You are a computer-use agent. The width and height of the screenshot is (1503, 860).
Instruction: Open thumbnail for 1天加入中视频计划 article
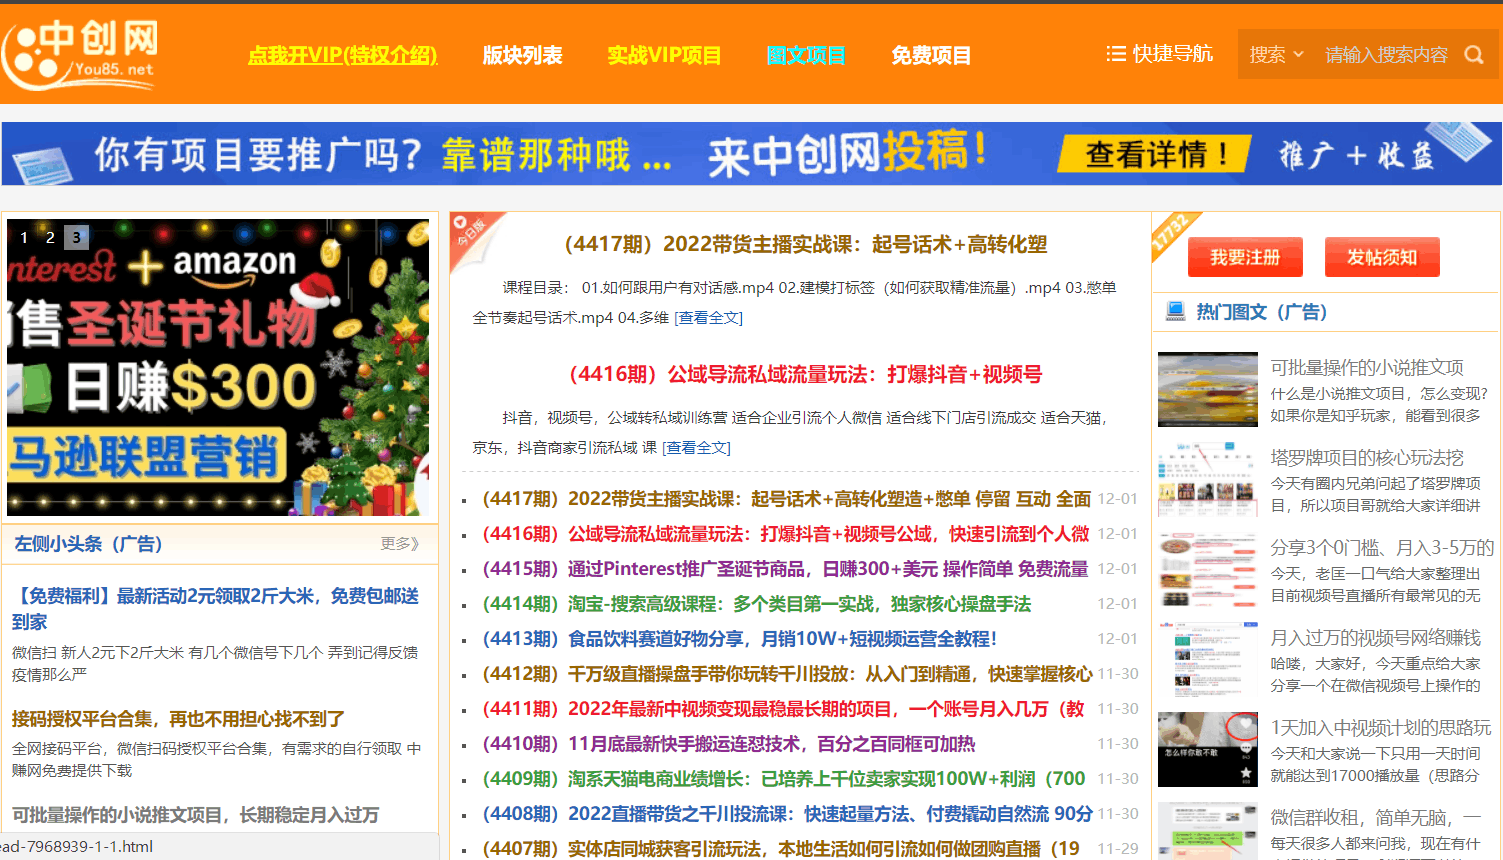click(x=1208, y=749)
